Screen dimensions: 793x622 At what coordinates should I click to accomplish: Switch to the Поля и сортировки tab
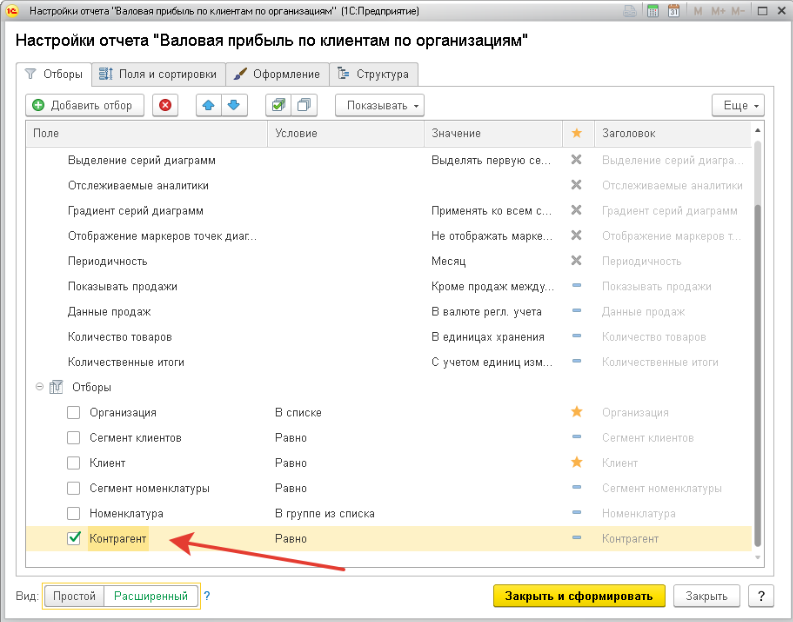tap(158, 74)
